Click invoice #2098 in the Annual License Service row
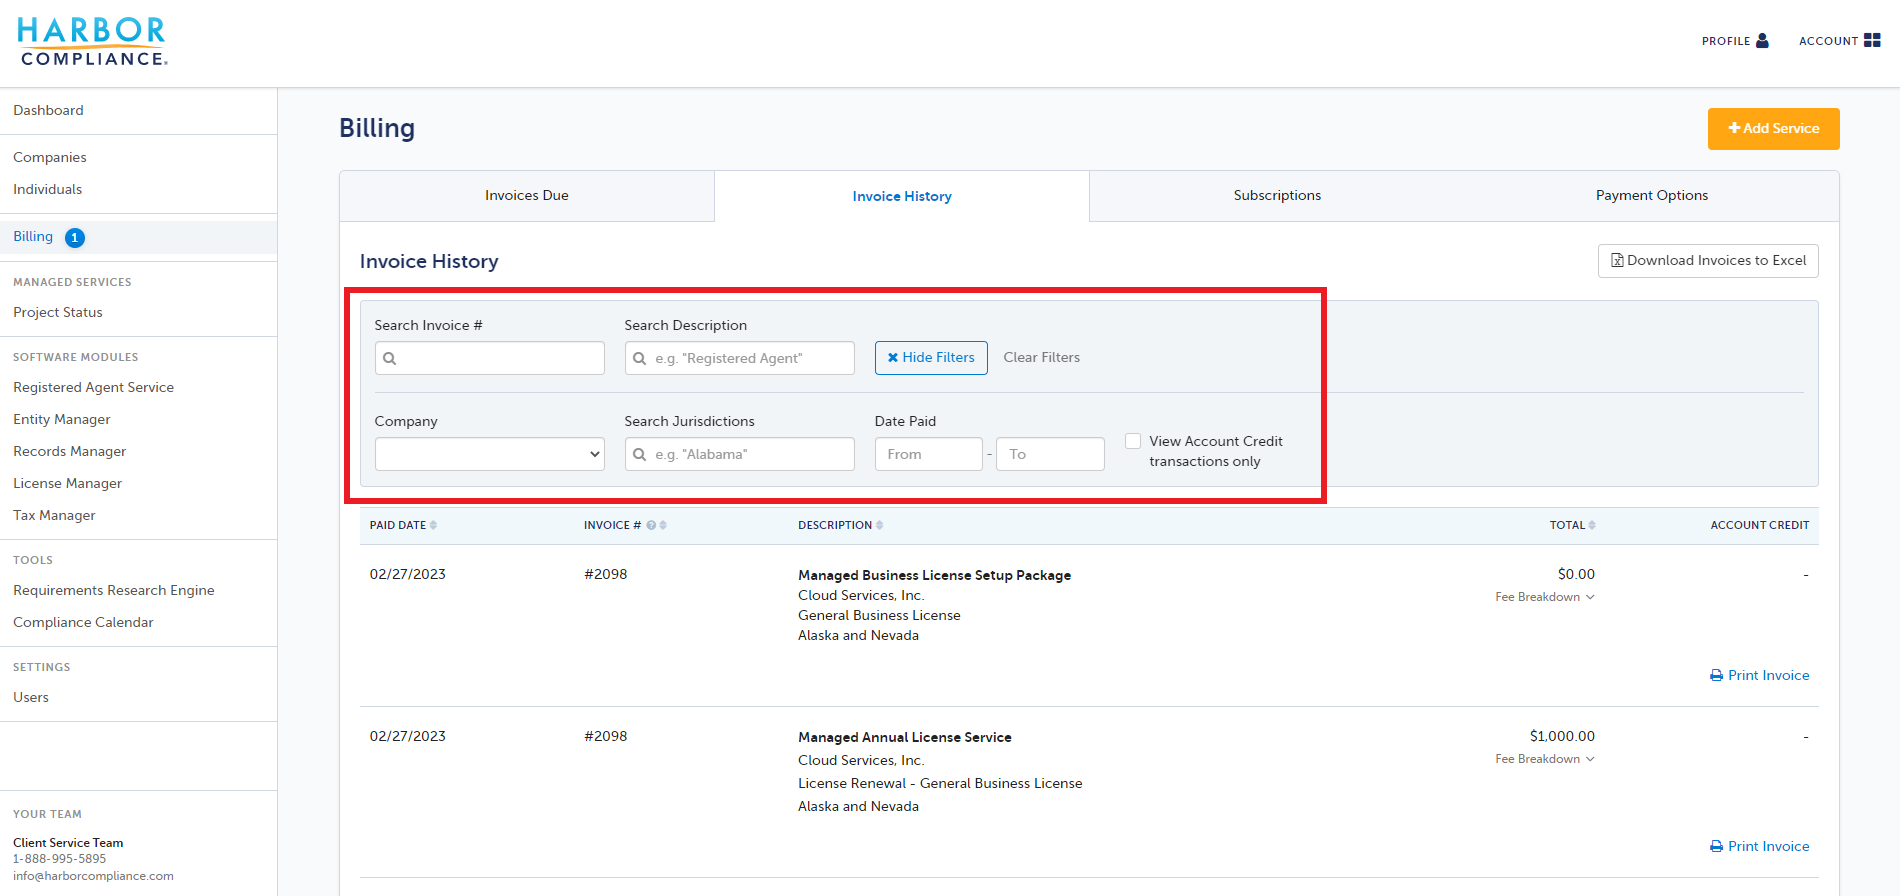Image resolution: width=1900 pixels, height=896 pixels. point(606,736)
